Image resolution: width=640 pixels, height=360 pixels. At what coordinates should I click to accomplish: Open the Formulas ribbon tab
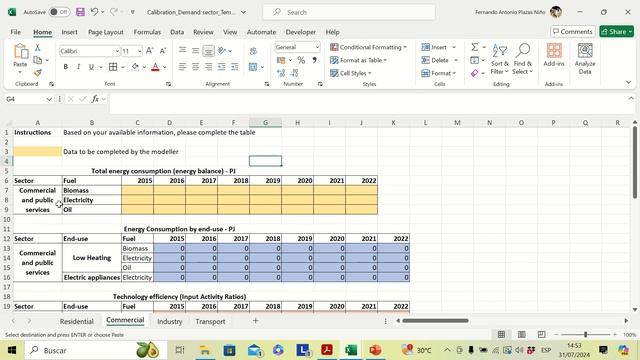coord(147,32)
